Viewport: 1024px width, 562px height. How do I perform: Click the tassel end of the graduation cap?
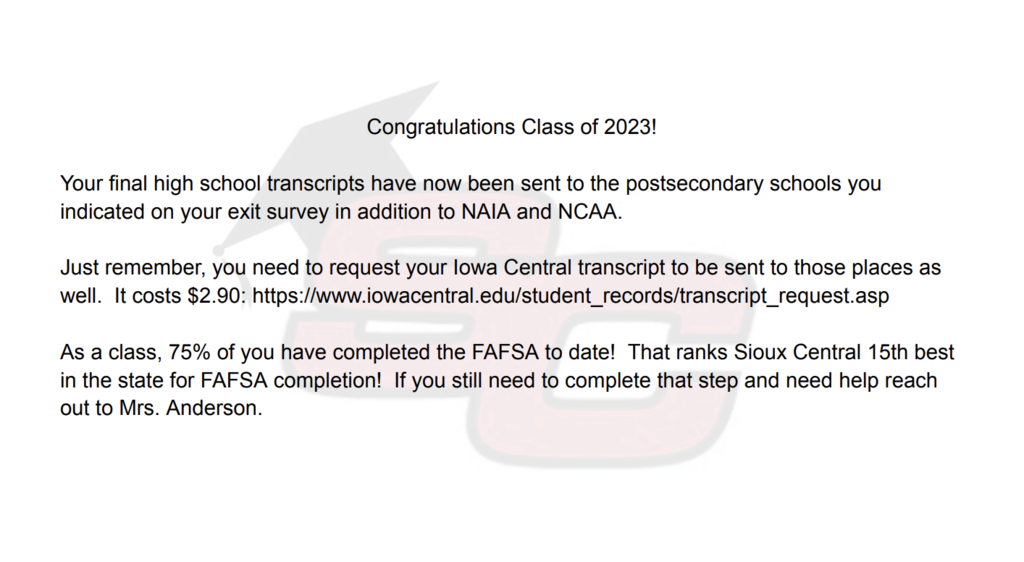click(x=219, y=249)
